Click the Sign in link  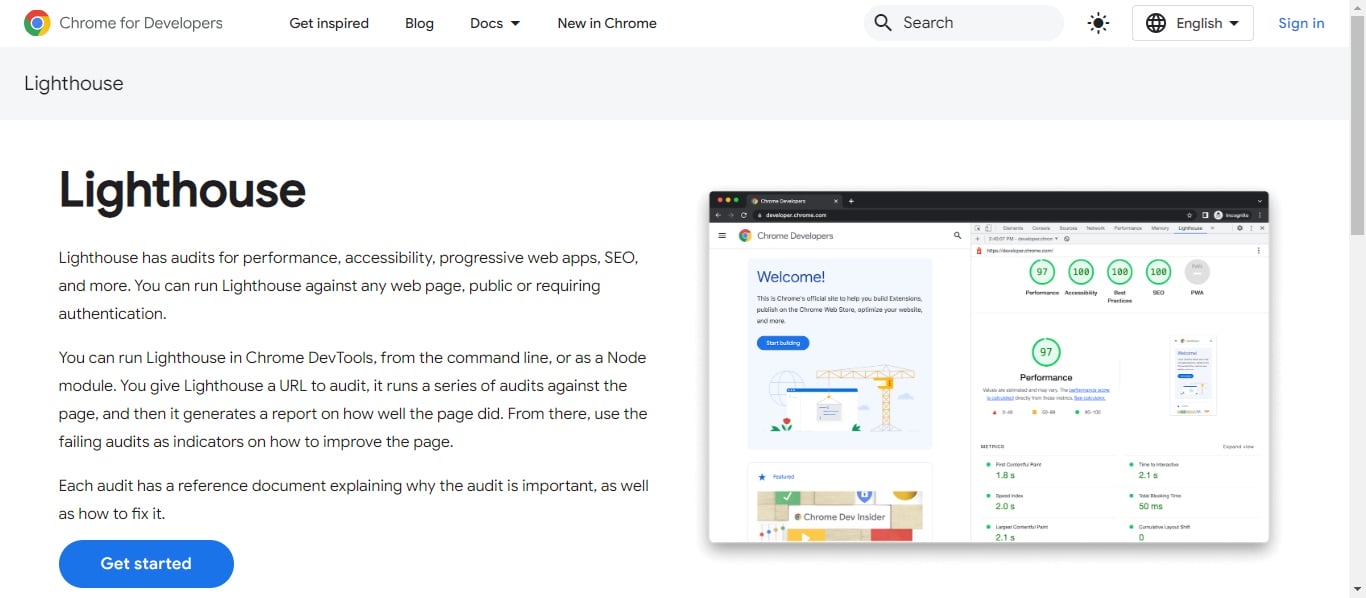(x=1301, y=23)
